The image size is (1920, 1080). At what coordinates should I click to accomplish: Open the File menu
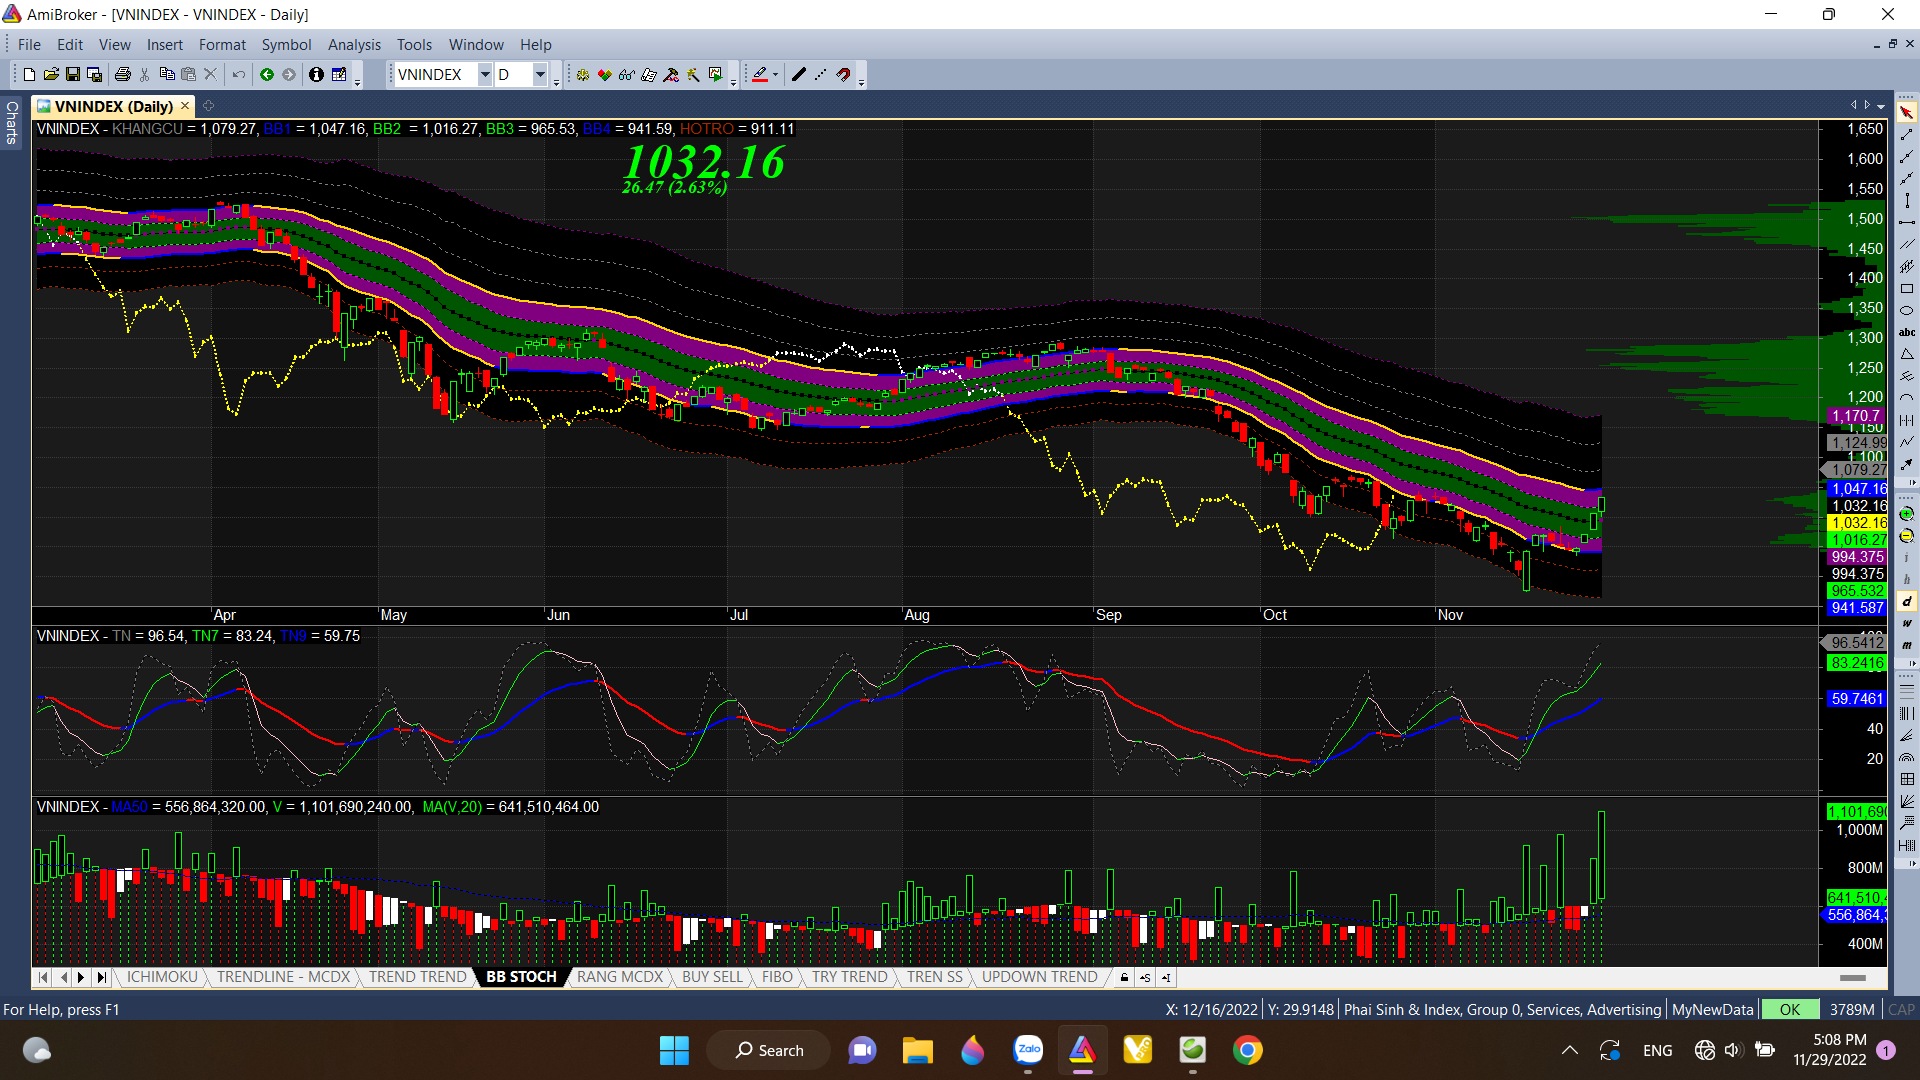click(29, 45)
